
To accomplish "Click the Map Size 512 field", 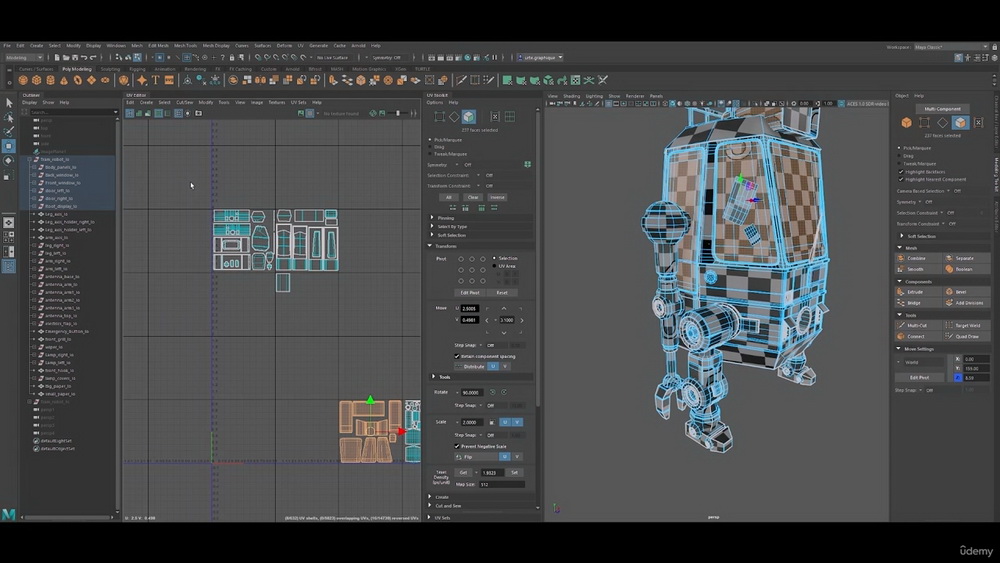I will pos(502,485).
